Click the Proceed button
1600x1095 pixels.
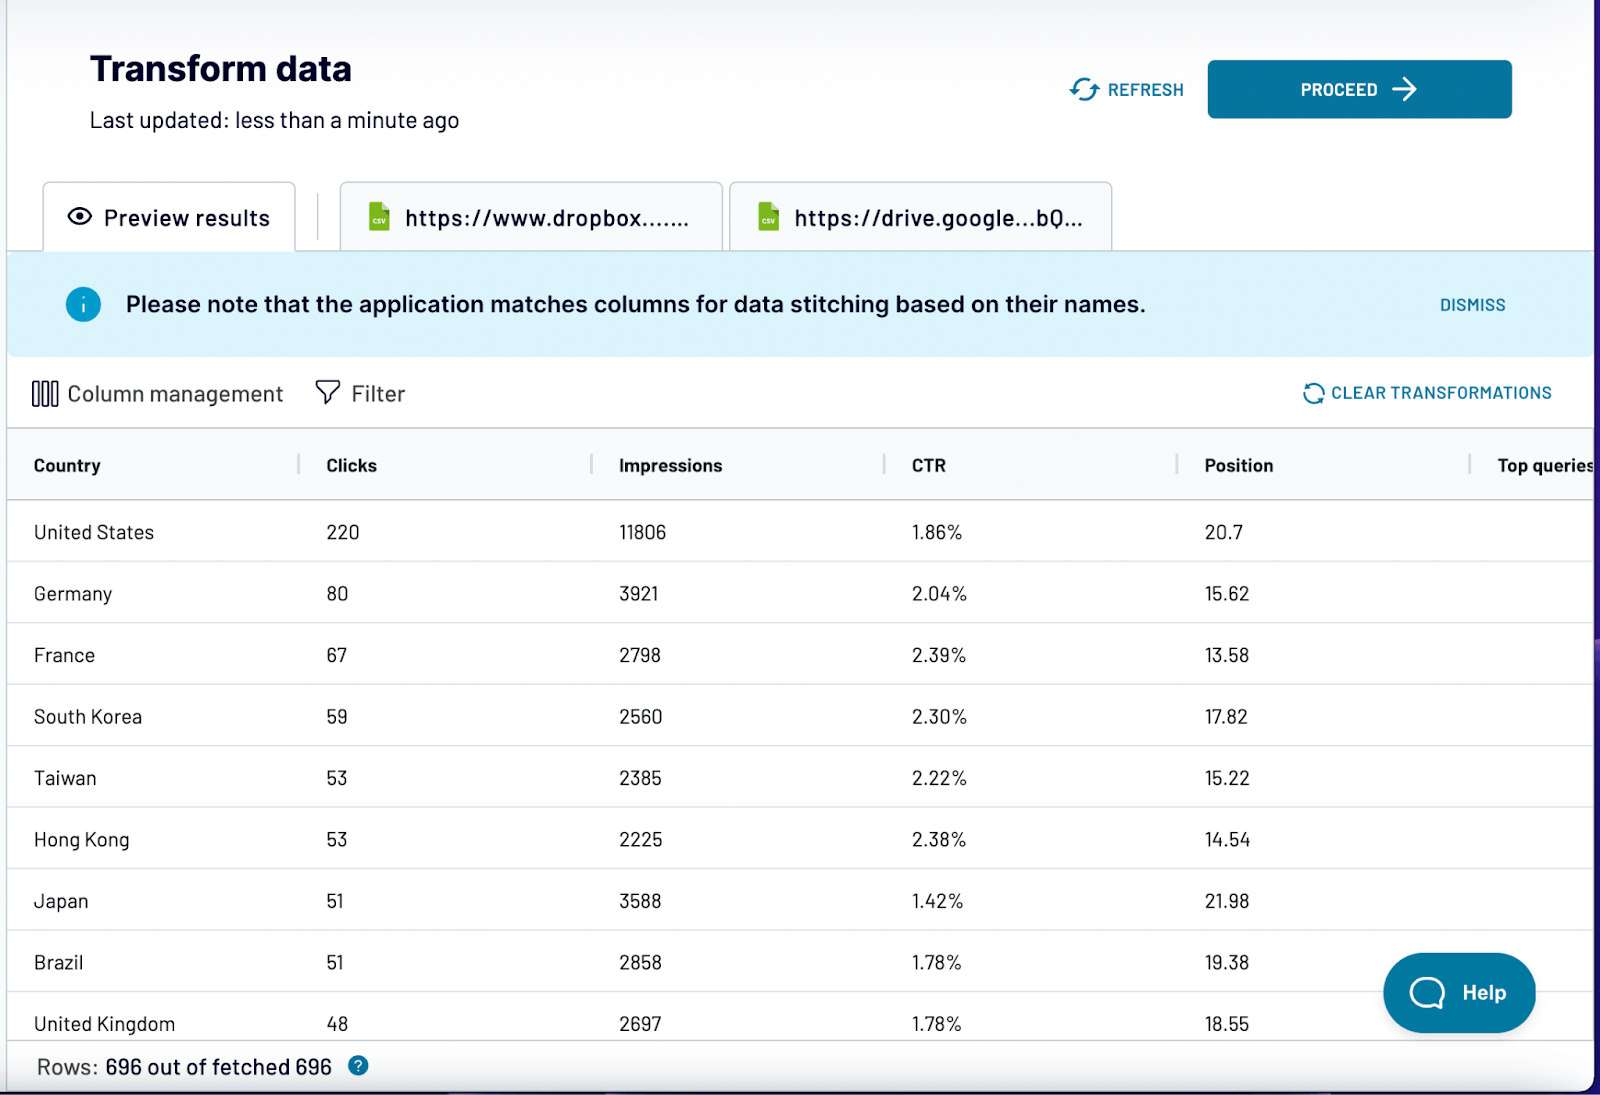tap(1358, 89)
